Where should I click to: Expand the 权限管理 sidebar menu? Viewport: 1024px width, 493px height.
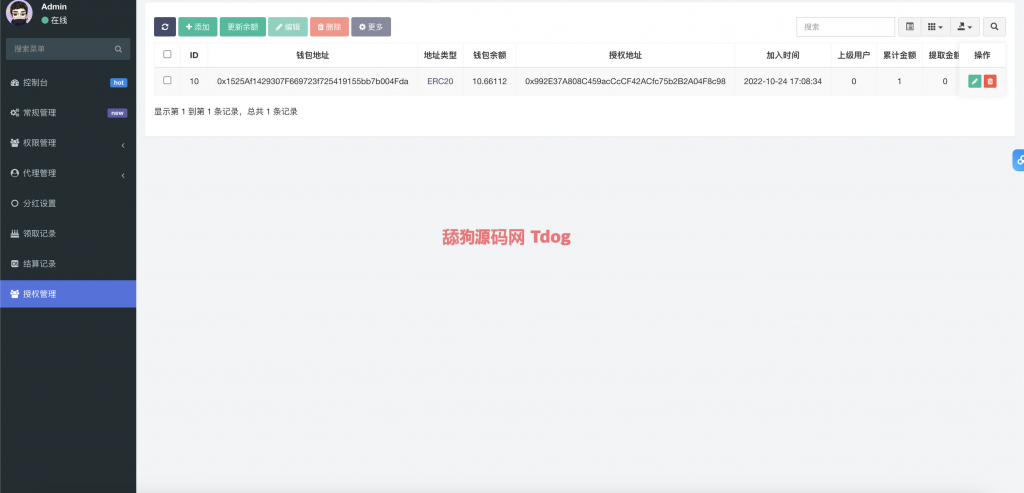coord(66,143)
